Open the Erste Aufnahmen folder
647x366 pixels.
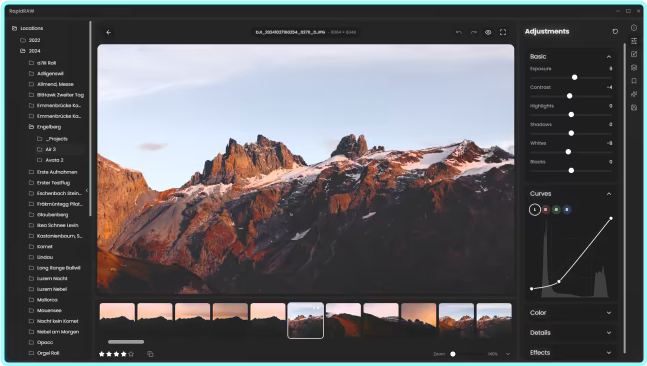click(56, 172)
